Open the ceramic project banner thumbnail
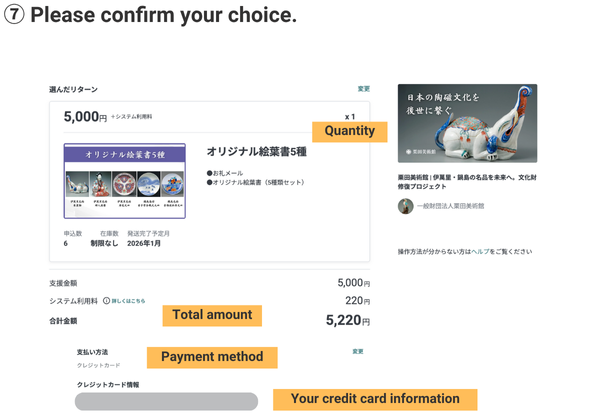 click(467, 123)
